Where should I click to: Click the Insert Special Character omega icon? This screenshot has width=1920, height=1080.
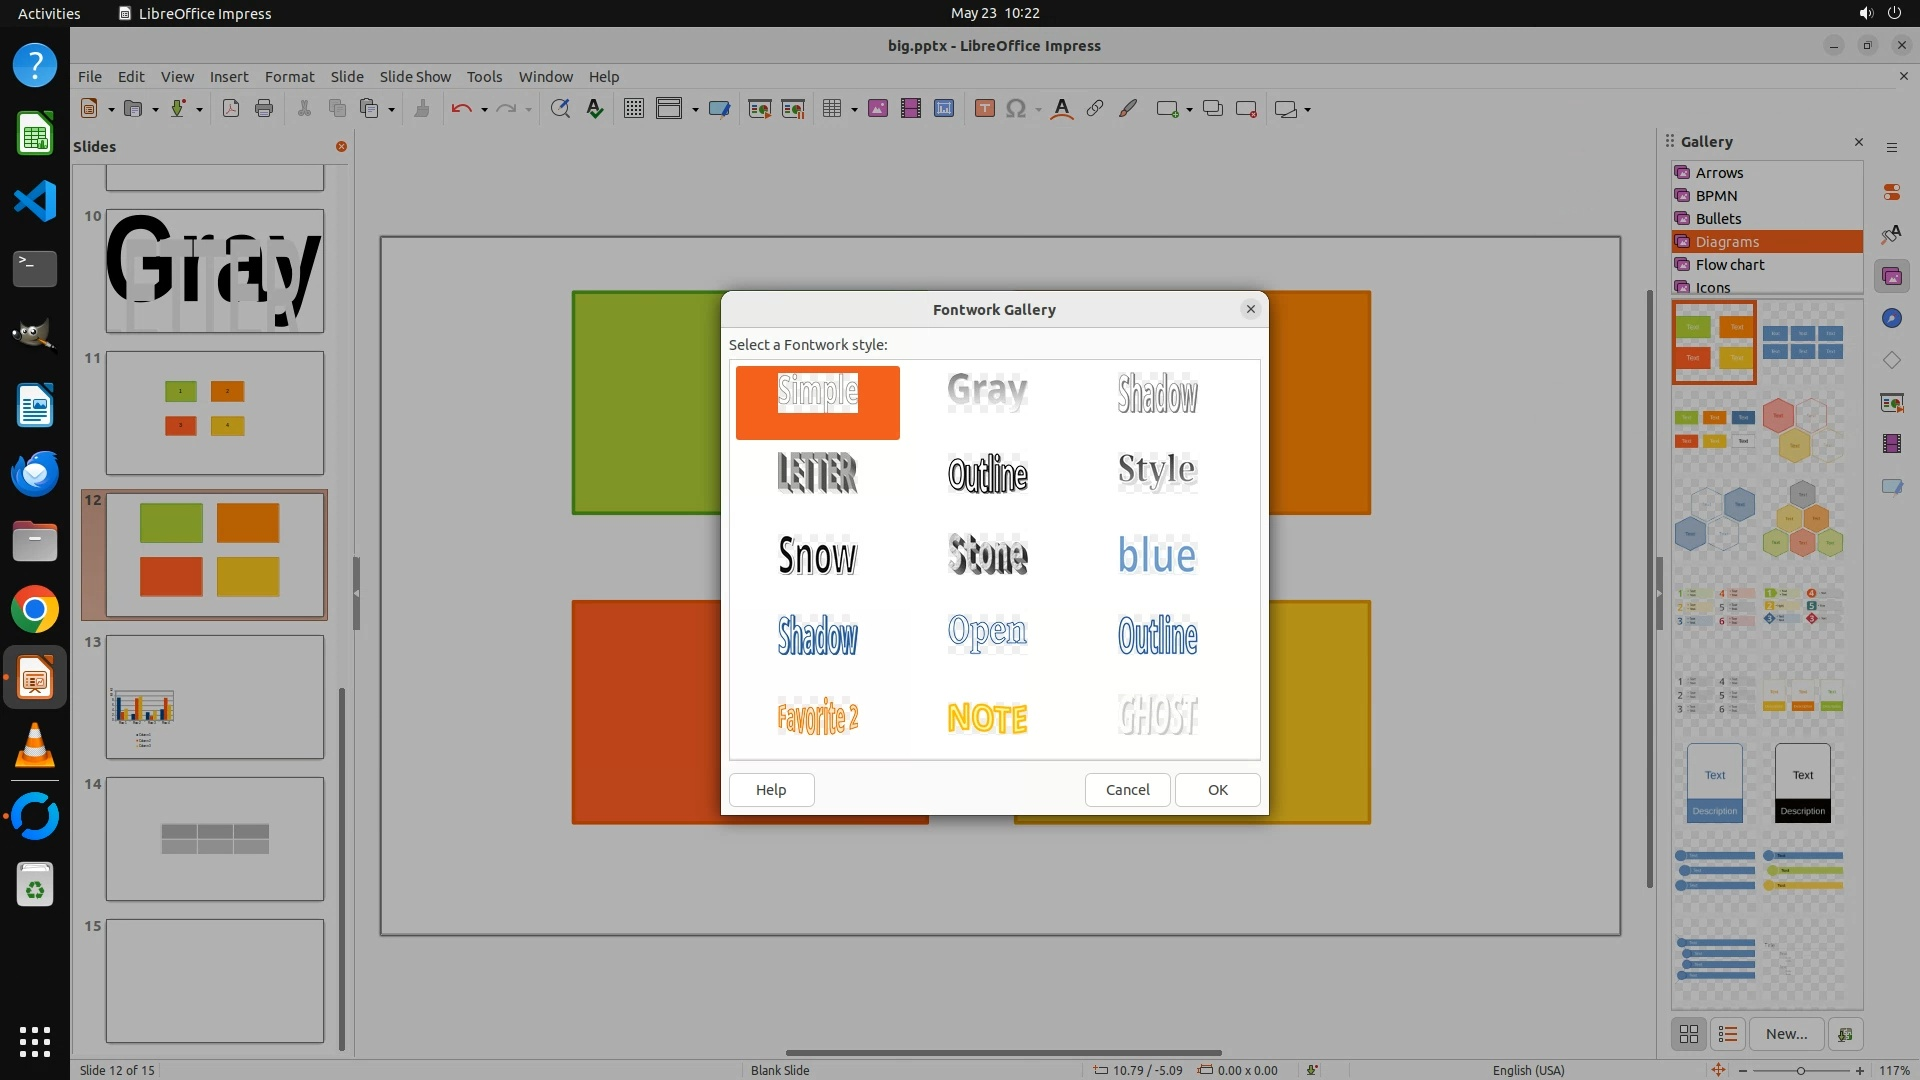pos(1016,109)
